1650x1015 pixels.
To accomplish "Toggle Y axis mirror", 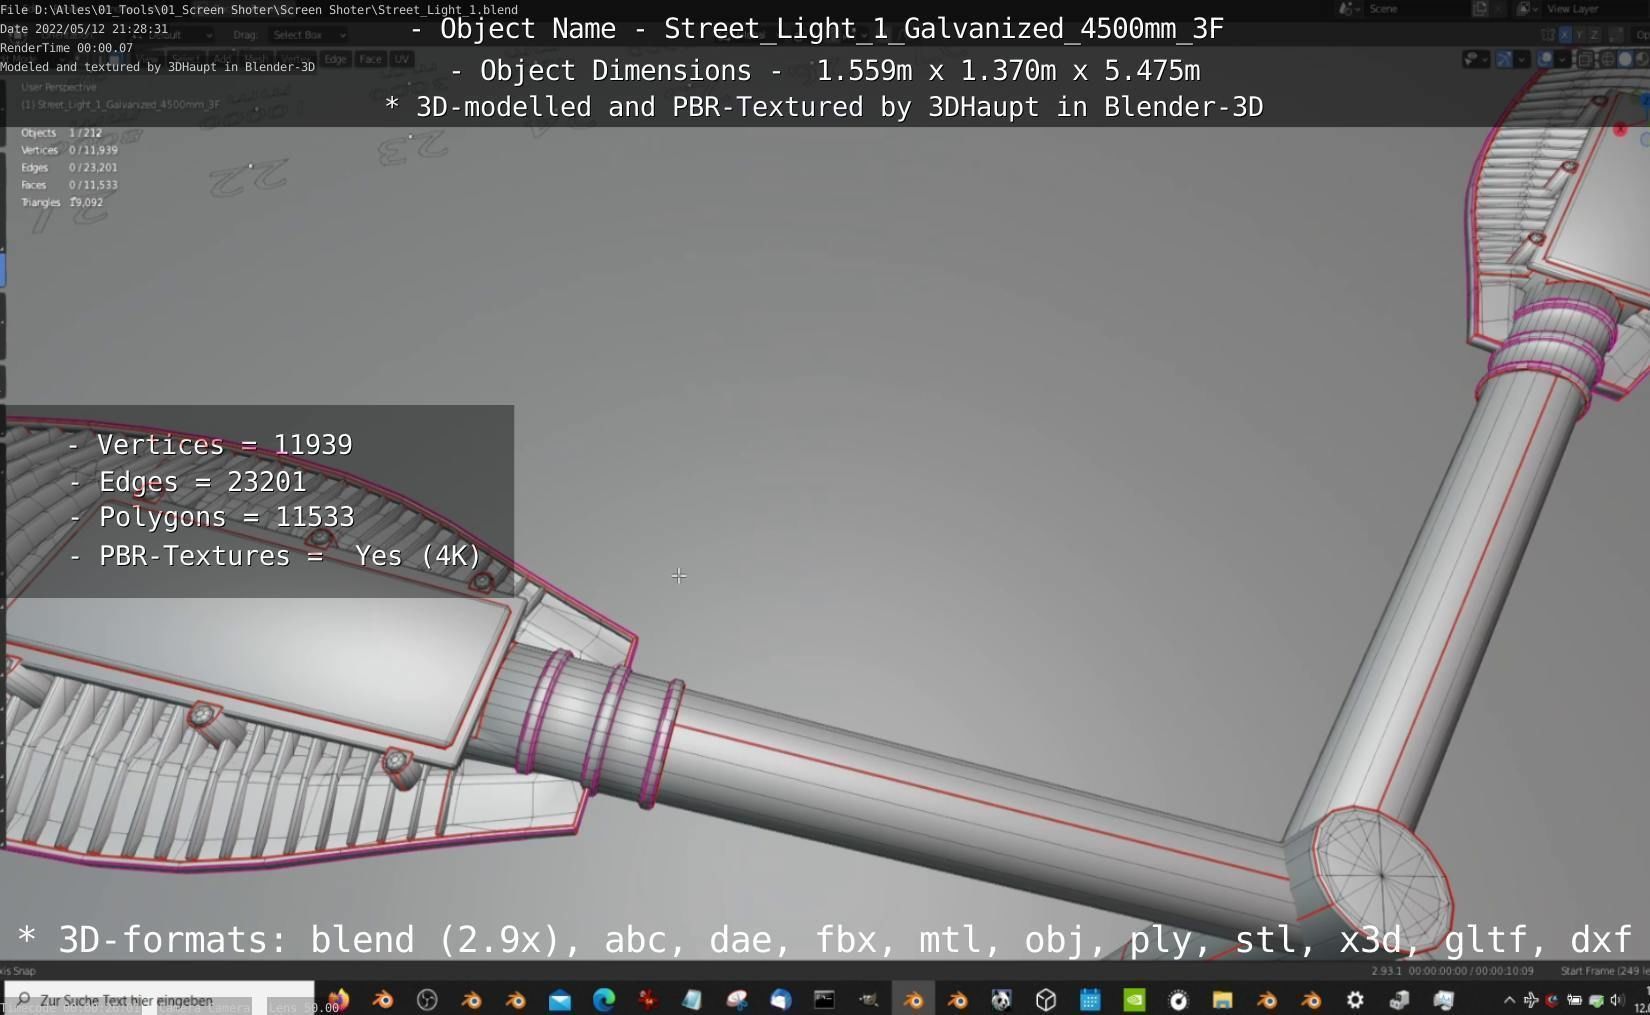I will [x=1580, y=34].
